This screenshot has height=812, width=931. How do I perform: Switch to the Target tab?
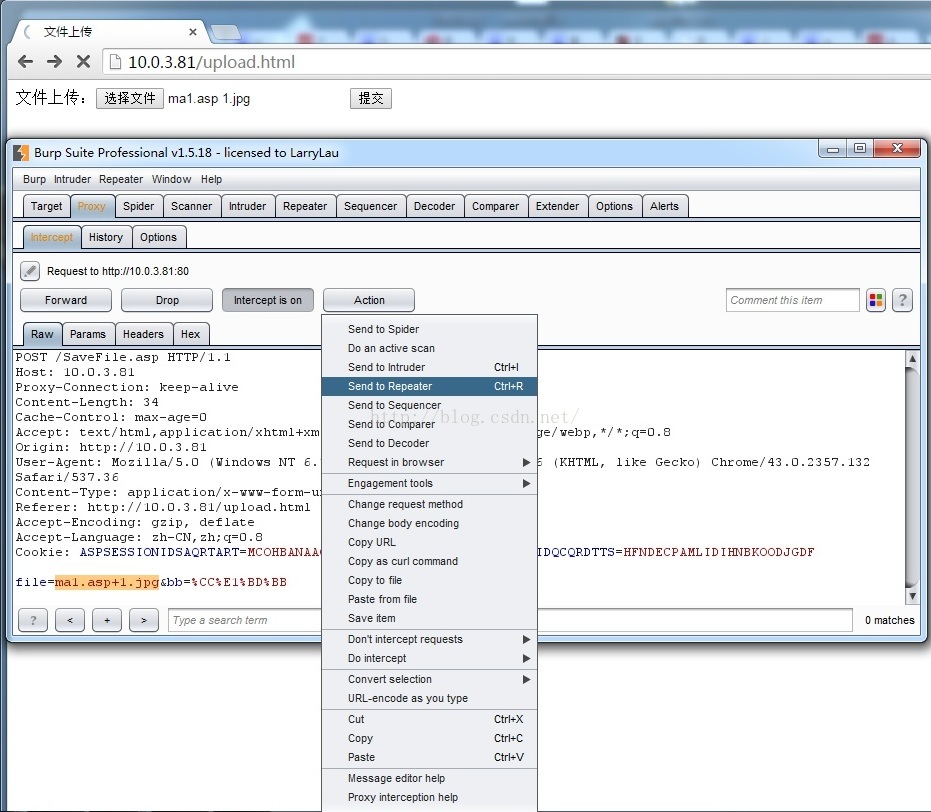(x=46, y=206)
